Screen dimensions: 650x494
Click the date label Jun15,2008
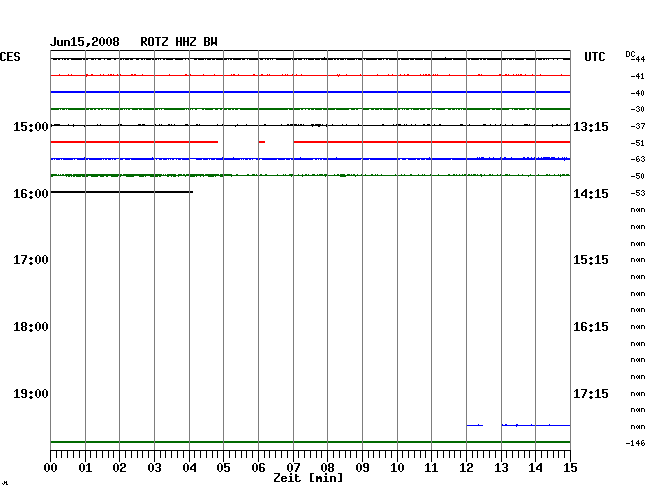(85, 42)
